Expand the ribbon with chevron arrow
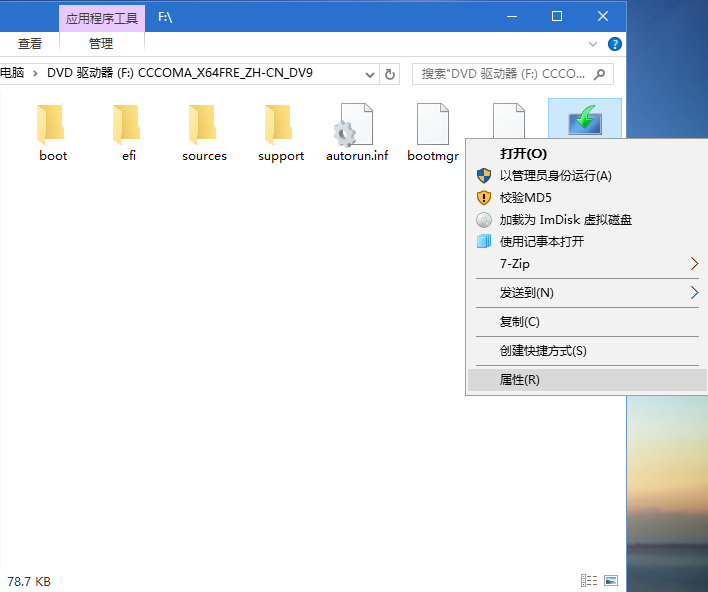The image size is (708, 592). (x=593, y=44)
